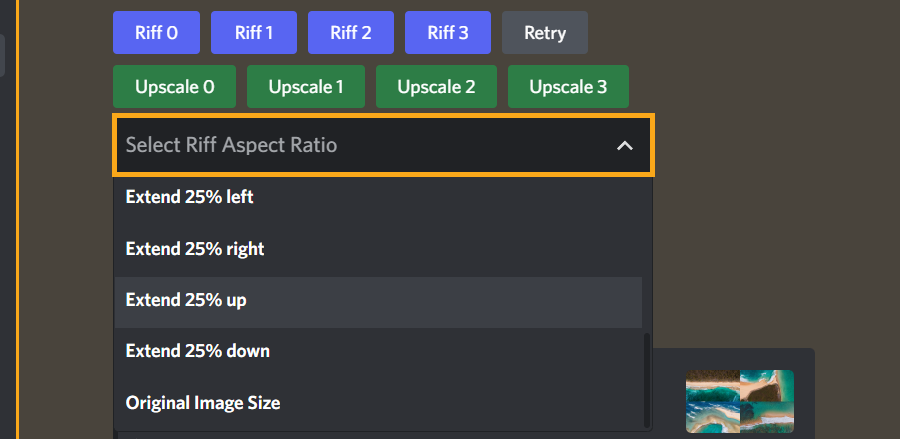This screenshot has height=439, width=900.
Task: Hit the gray Retry button
Action: coord(545,33)
